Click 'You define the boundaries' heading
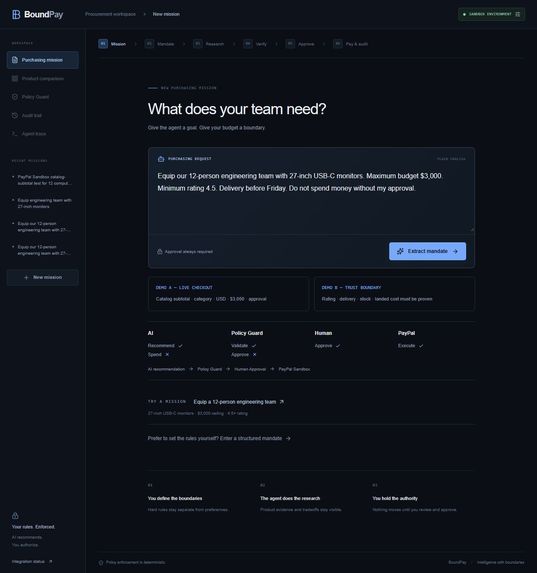This screenshot has width=537, height=573. coord(175,498)
